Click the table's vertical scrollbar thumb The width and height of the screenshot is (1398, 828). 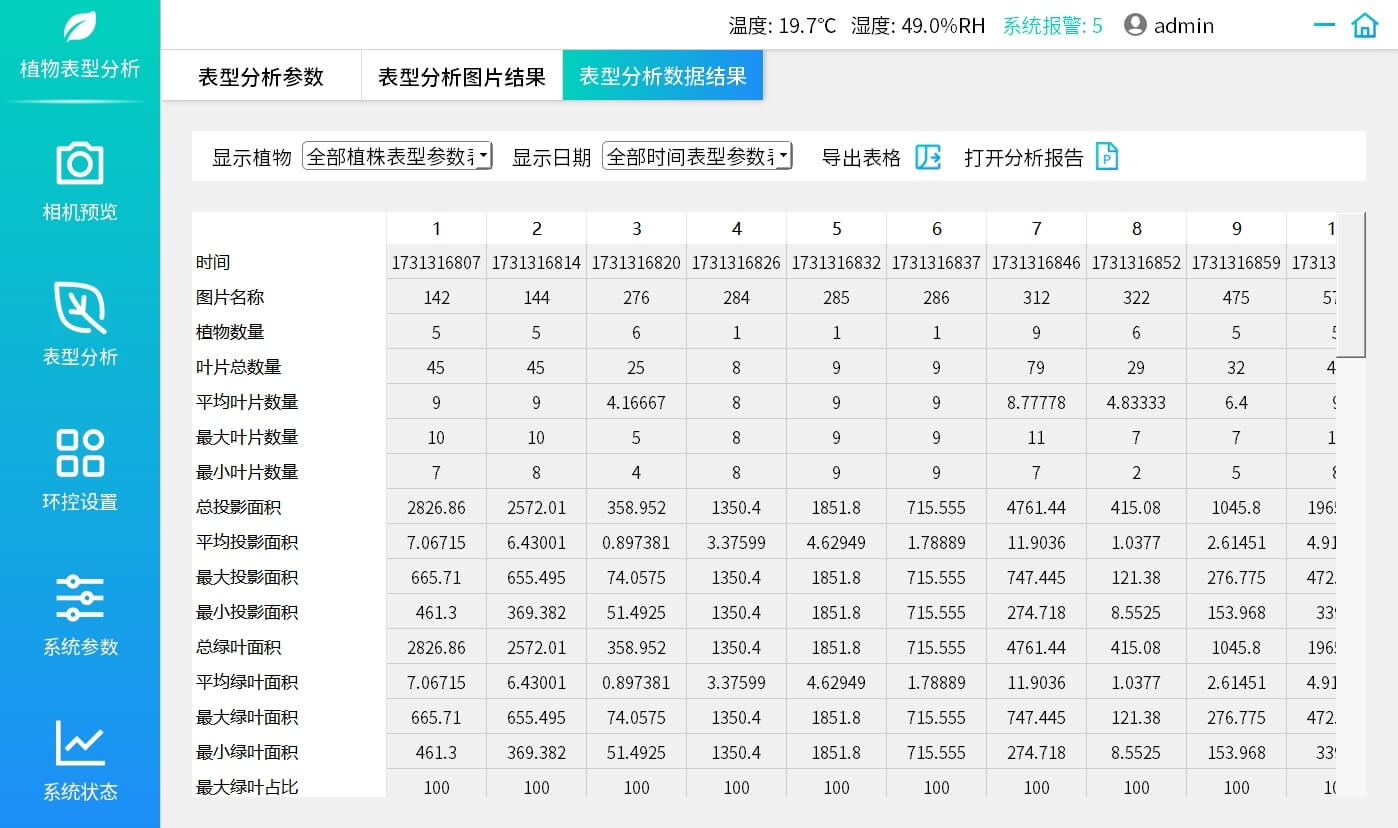click(1351, 285)
